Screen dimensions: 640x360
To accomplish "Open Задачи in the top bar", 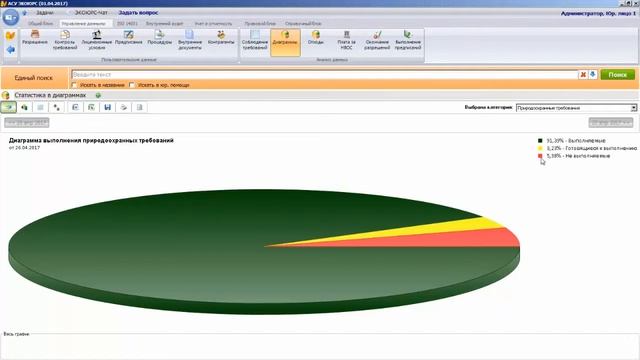I will 44,13.
